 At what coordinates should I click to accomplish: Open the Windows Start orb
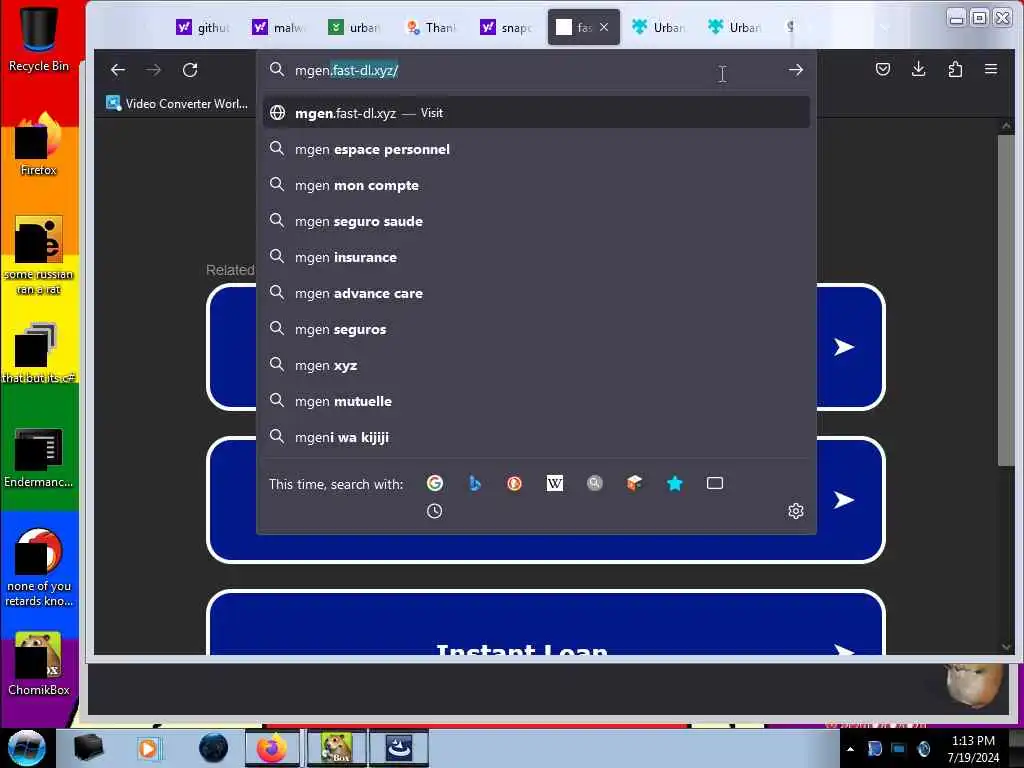pyautogui.click(x=27, y=748)
